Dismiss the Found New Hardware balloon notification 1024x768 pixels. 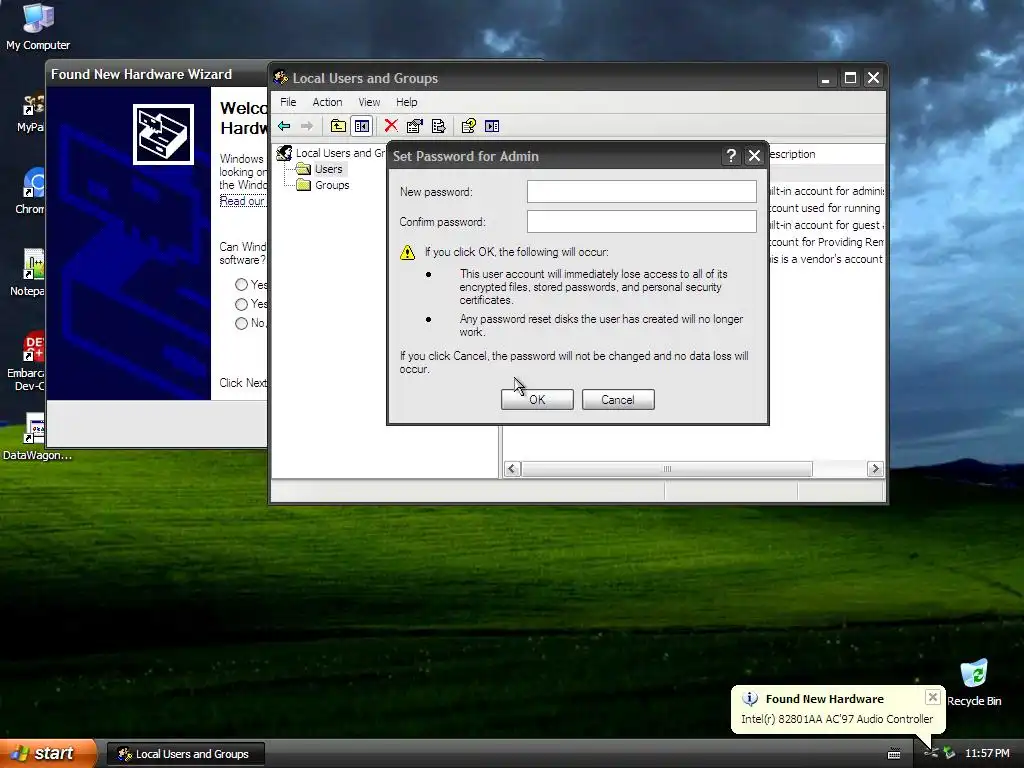coord(933,697)
